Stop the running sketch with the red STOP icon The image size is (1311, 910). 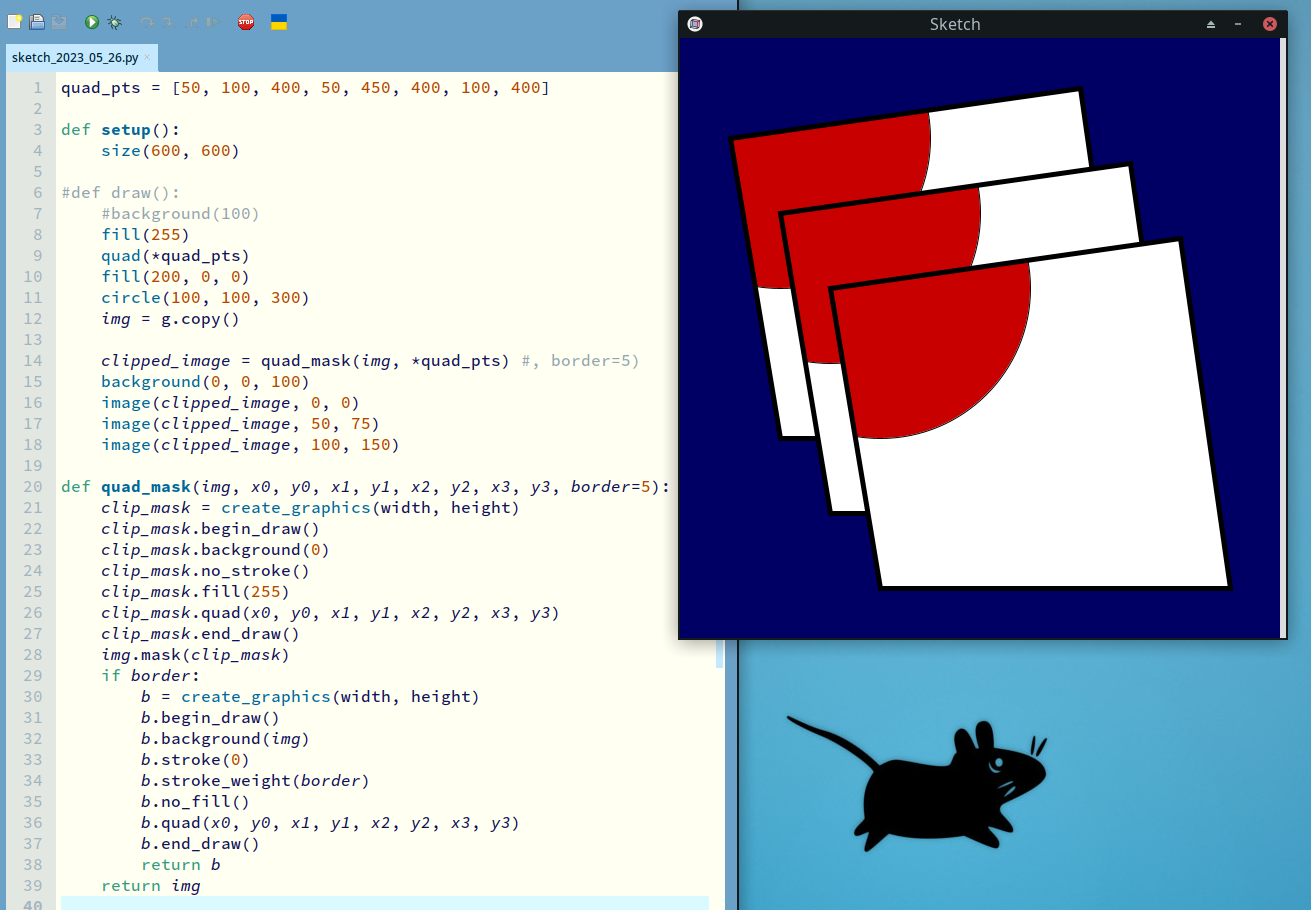246,22
